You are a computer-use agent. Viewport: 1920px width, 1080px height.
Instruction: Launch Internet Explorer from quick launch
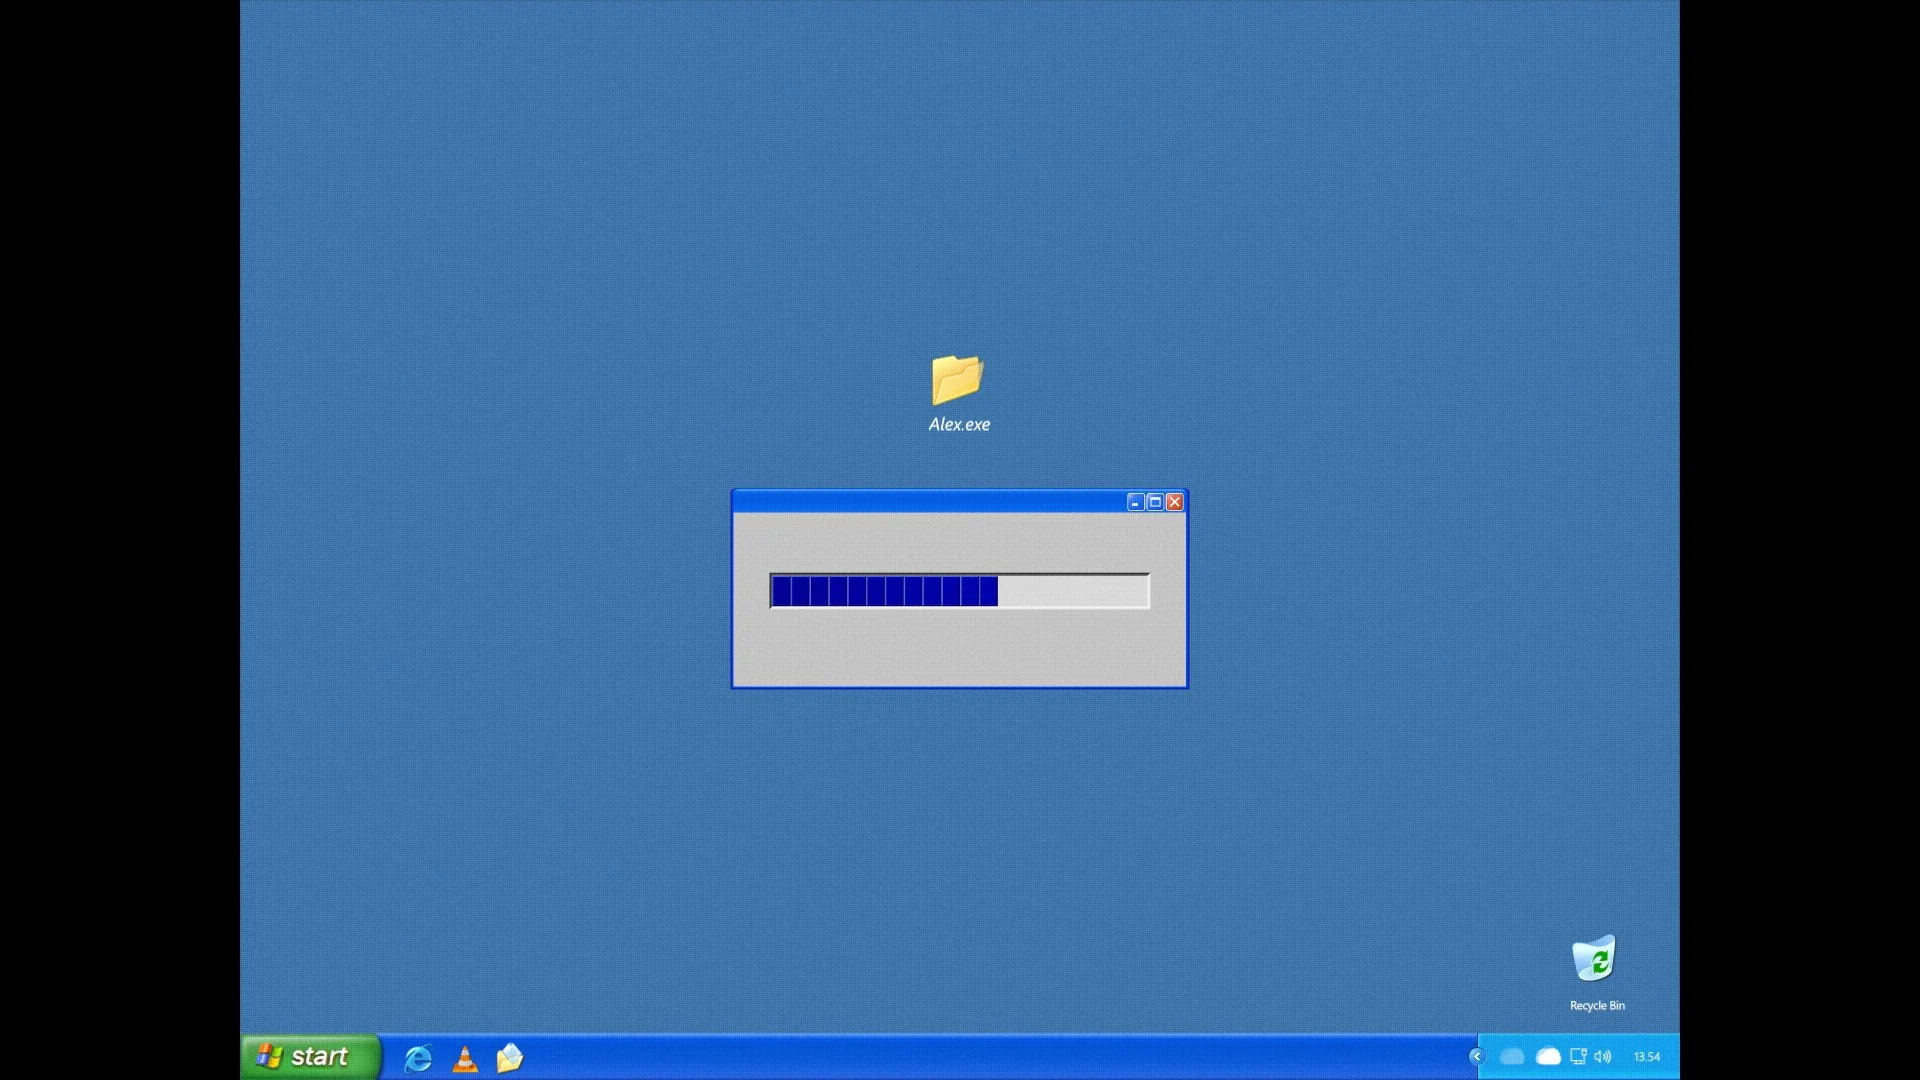pos(418,1058)
